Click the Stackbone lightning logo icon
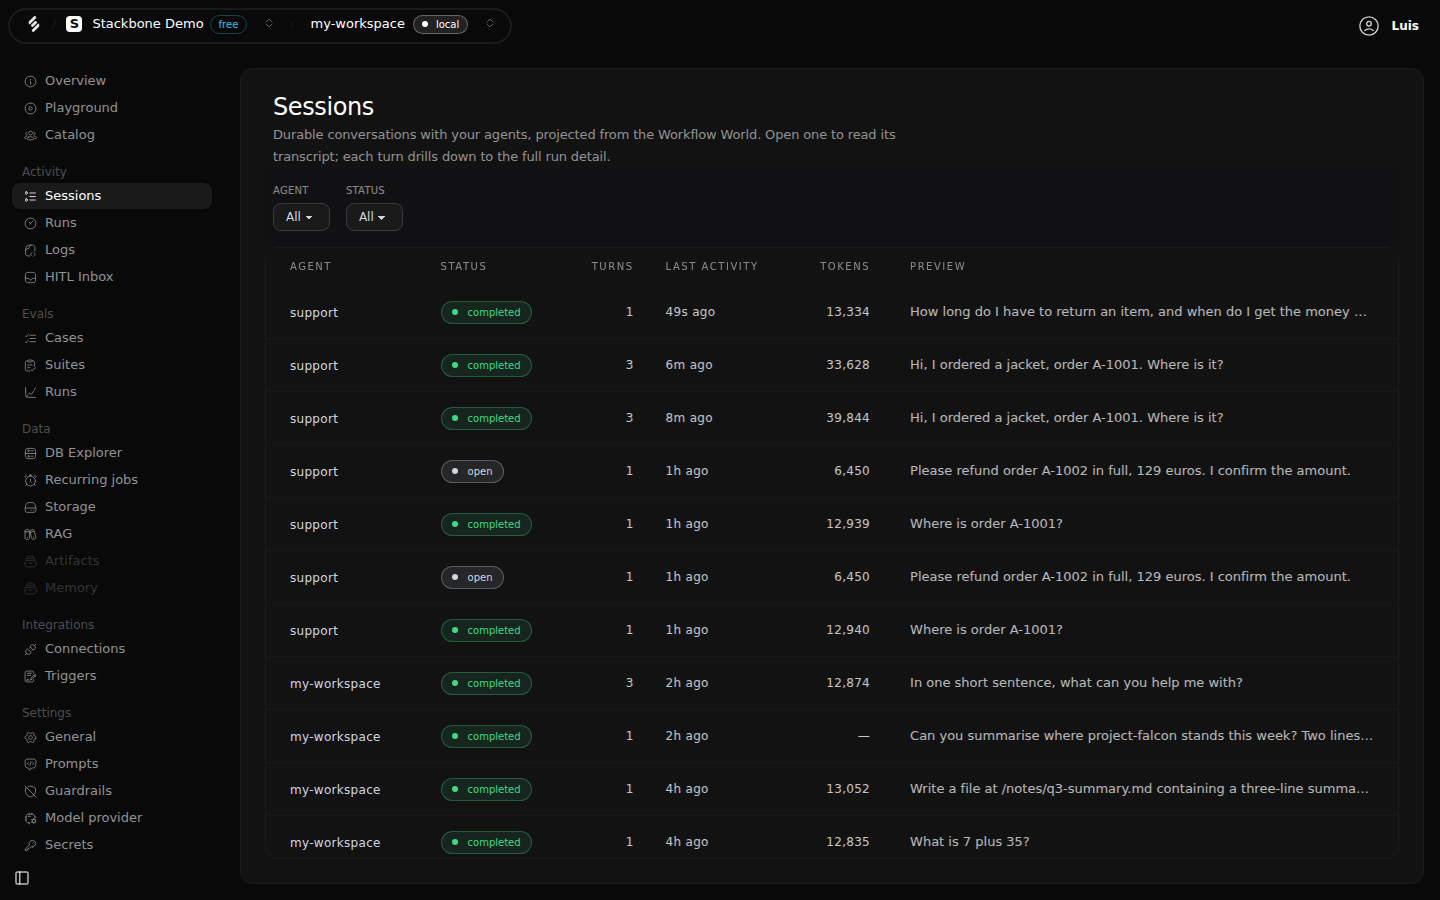Image resolution: width=1440 pixels, height=900 pixels. click(x=34, y=24)
